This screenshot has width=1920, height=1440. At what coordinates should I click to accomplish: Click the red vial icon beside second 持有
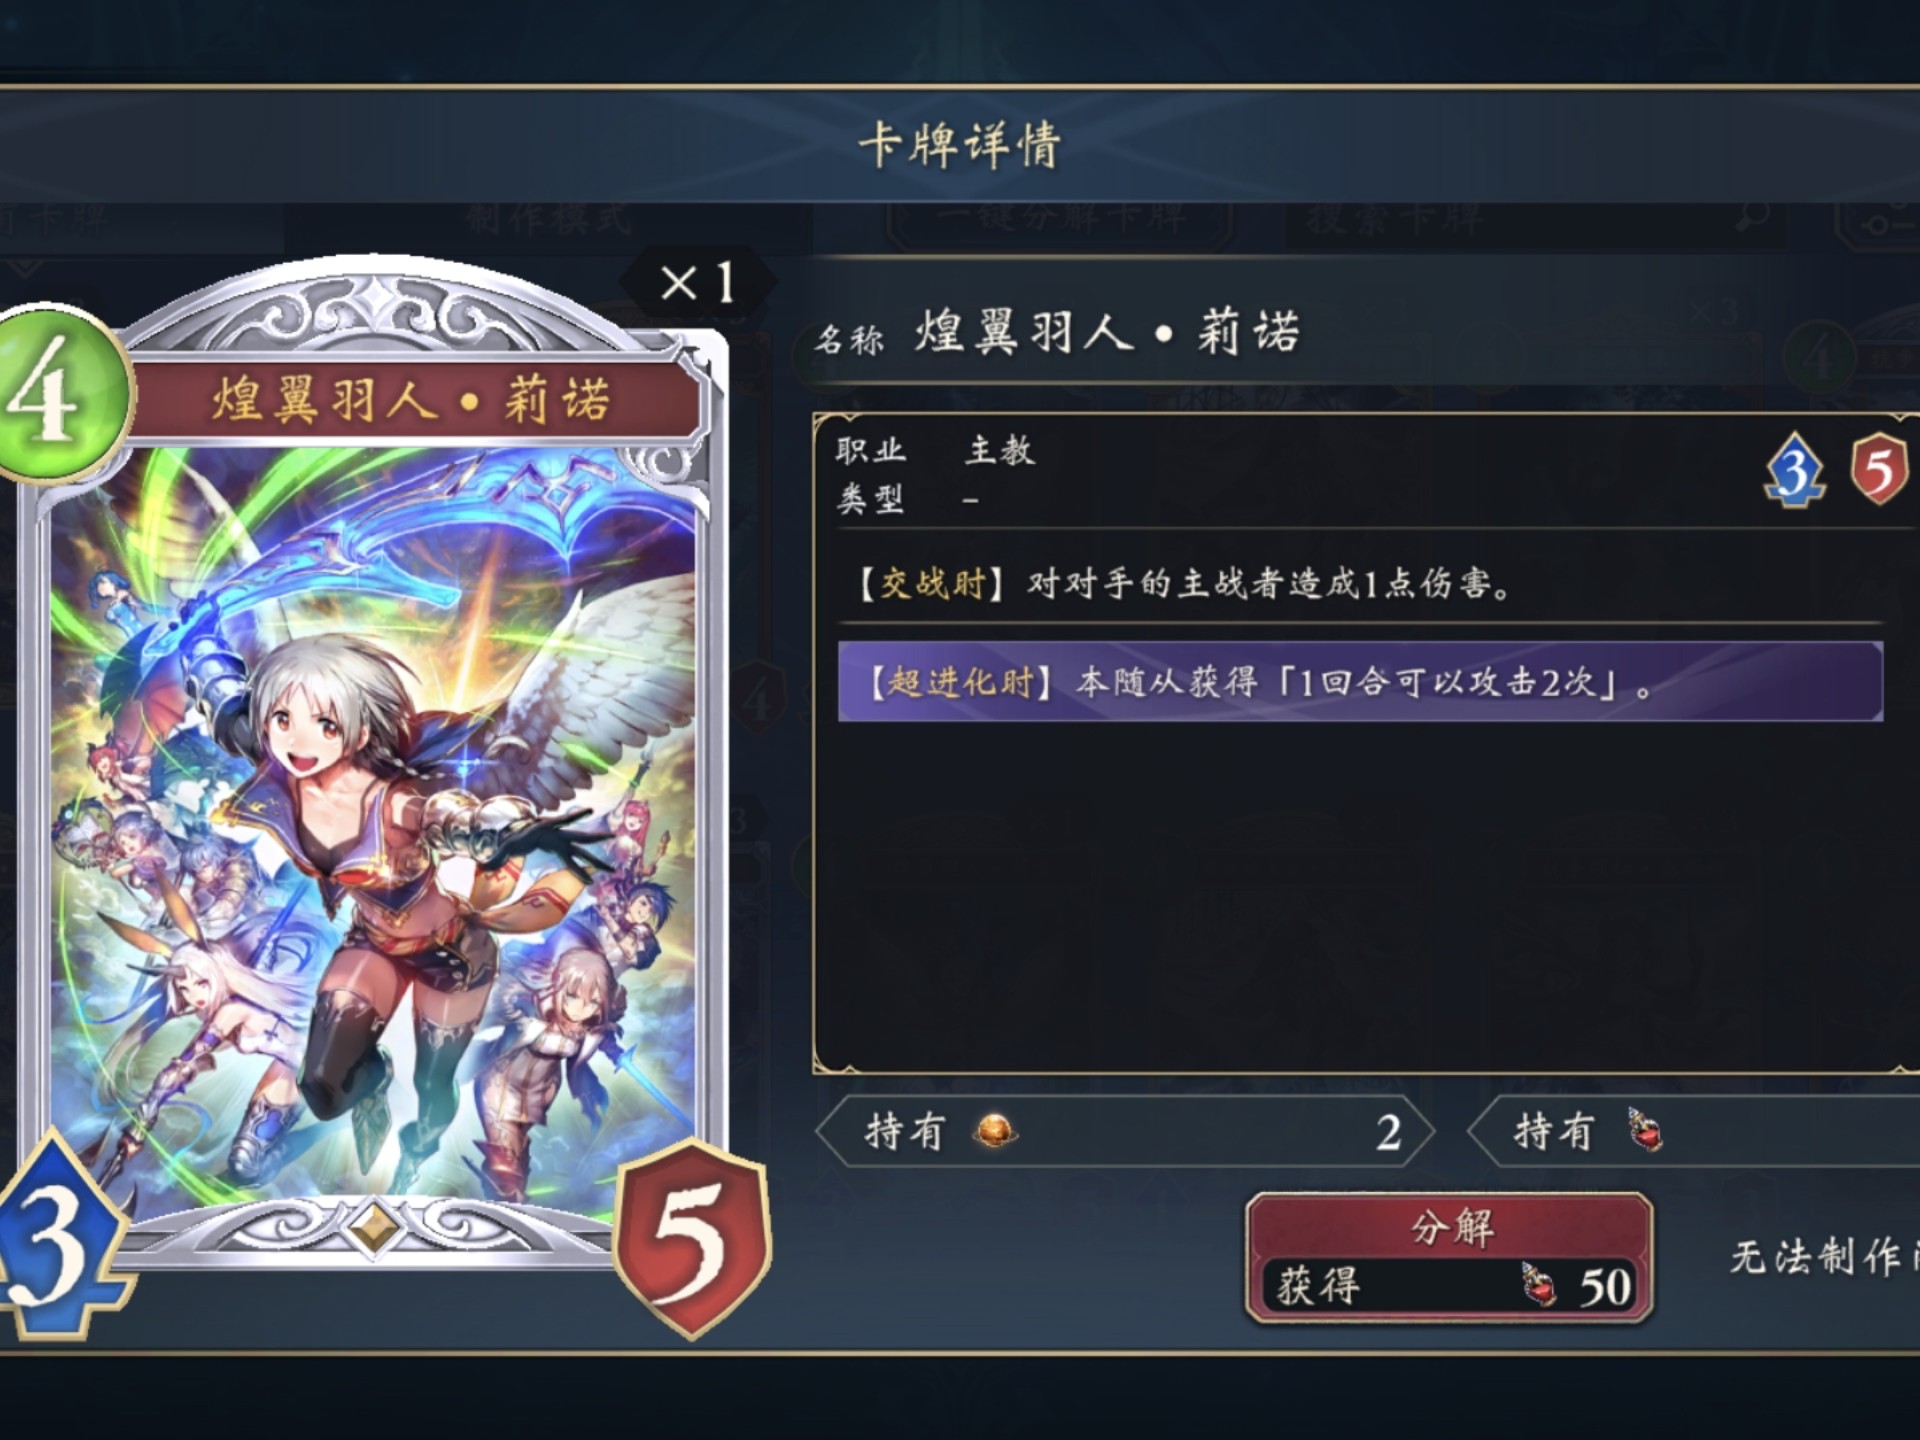coord(1644,1130)
